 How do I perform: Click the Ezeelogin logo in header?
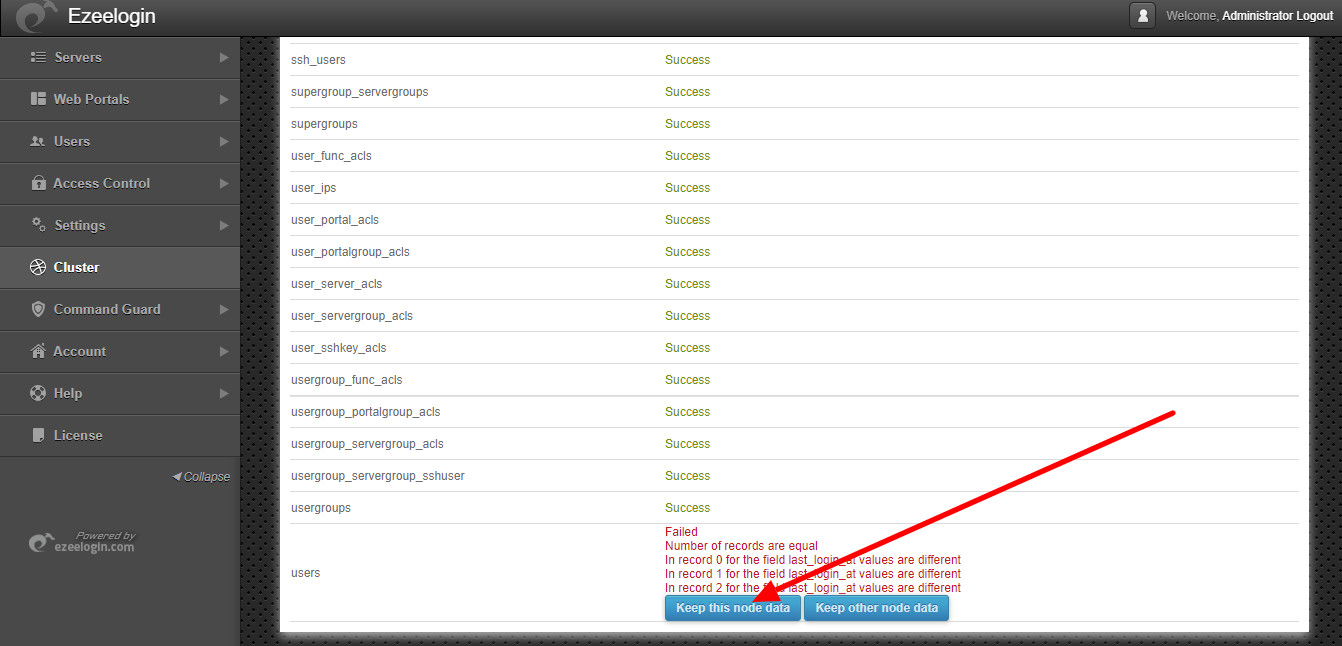36,17
